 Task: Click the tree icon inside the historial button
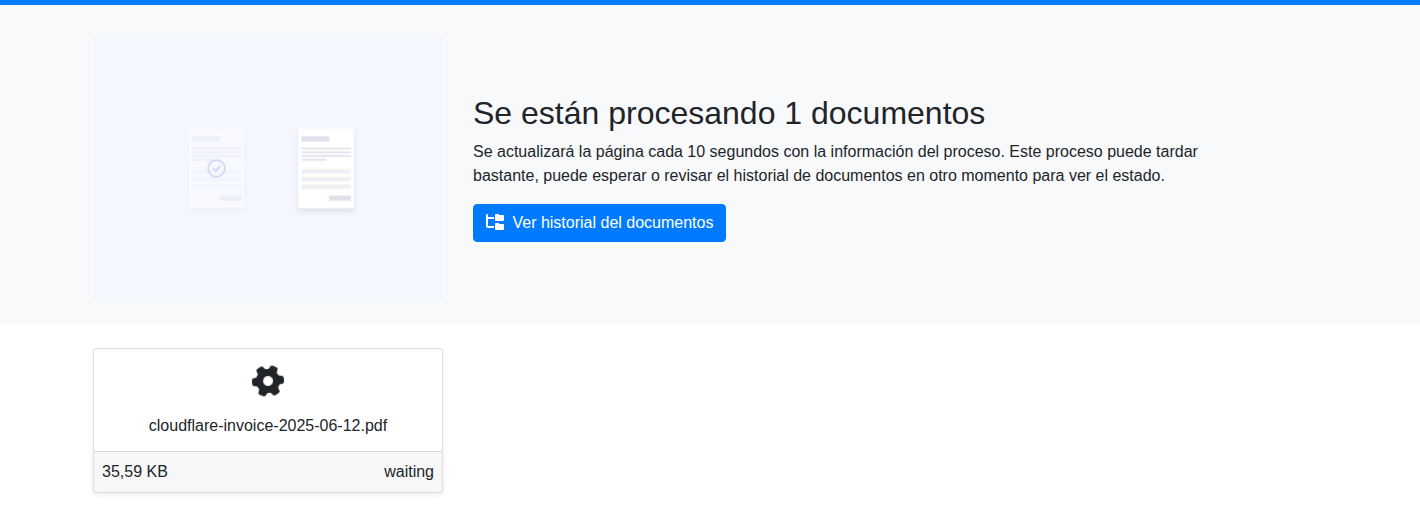tap(494, 222)
